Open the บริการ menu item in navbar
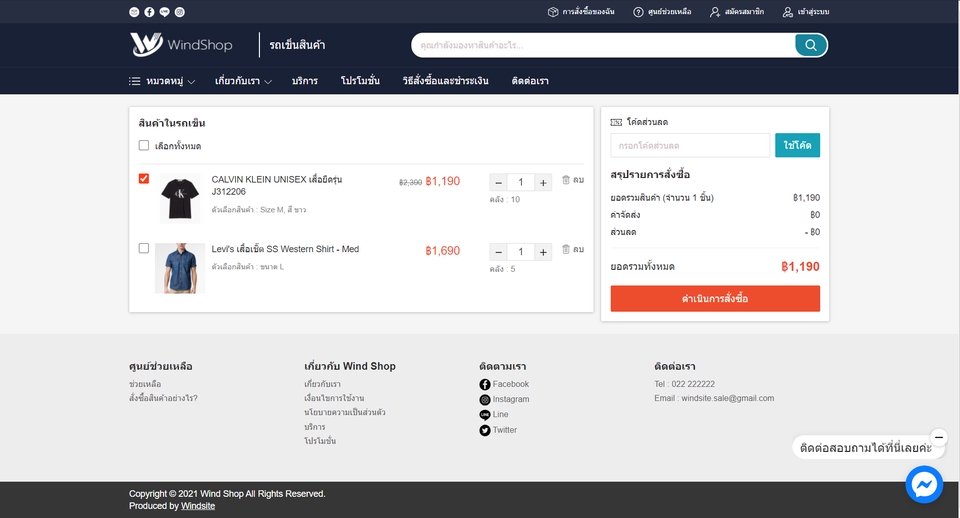The height and width of the screenshot is (518, 960). click(305, 81)
